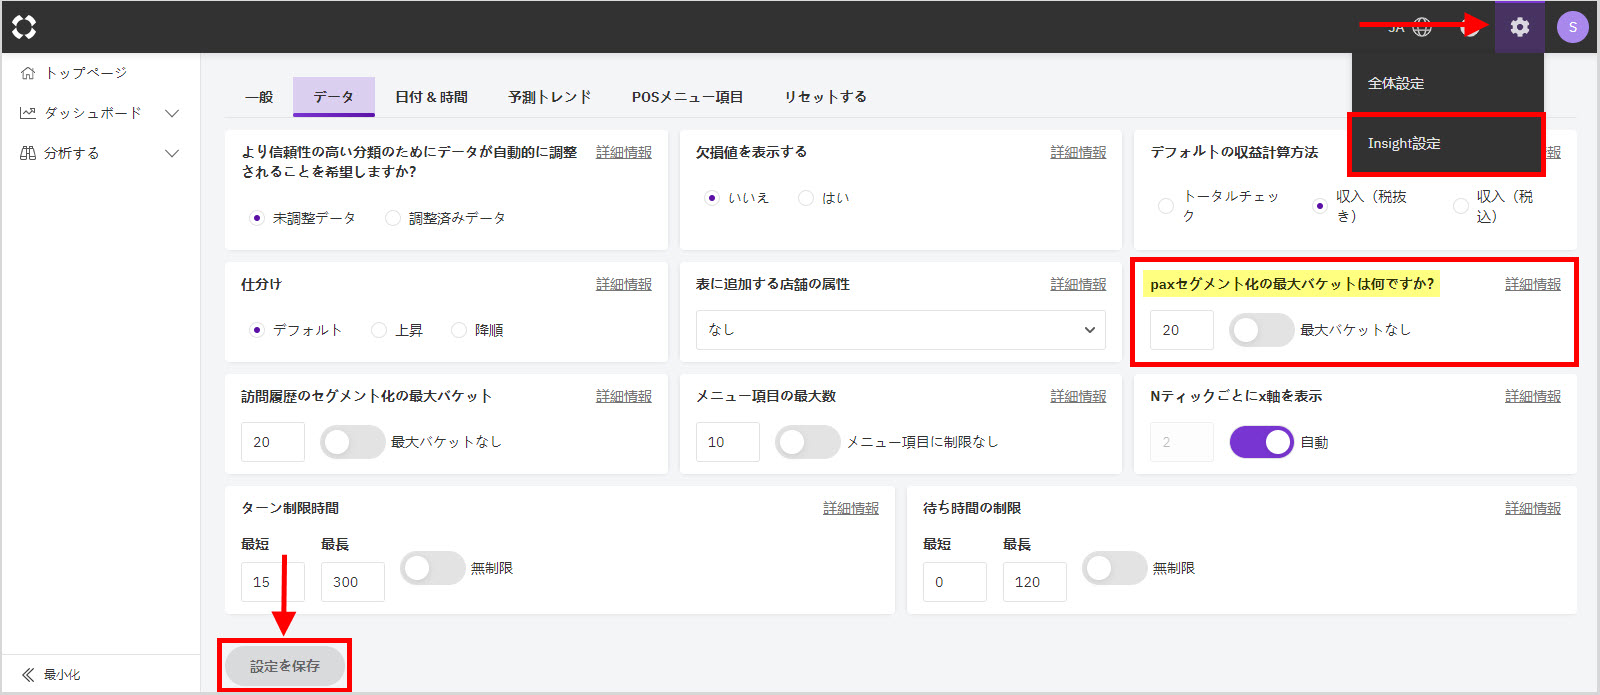Click the app logo in top bar
This screenshot has height=695, width=1600.
pos(24,27)
